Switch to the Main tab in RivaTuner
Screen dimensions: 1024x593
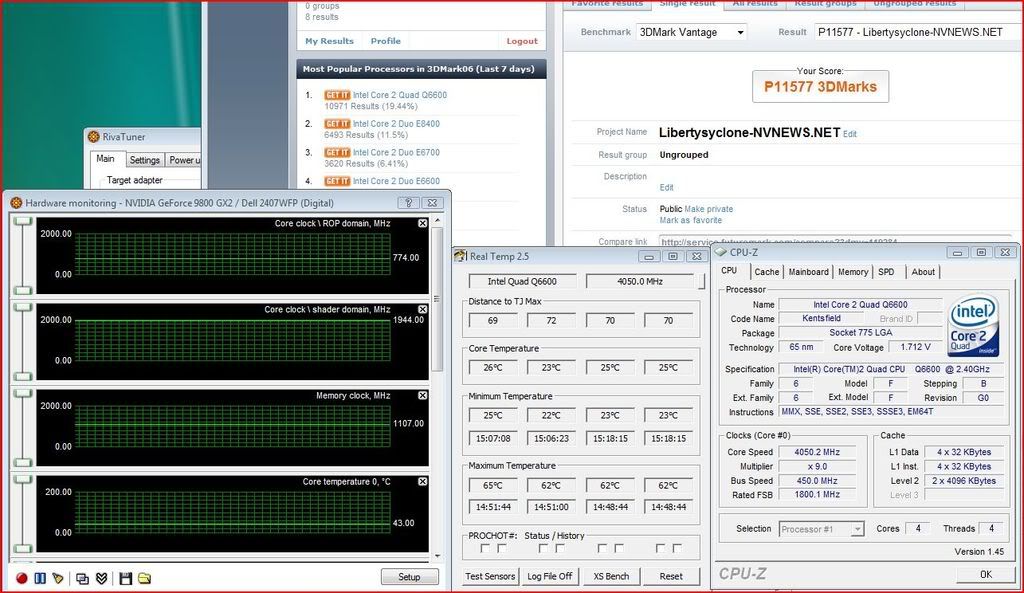point(105,159)
